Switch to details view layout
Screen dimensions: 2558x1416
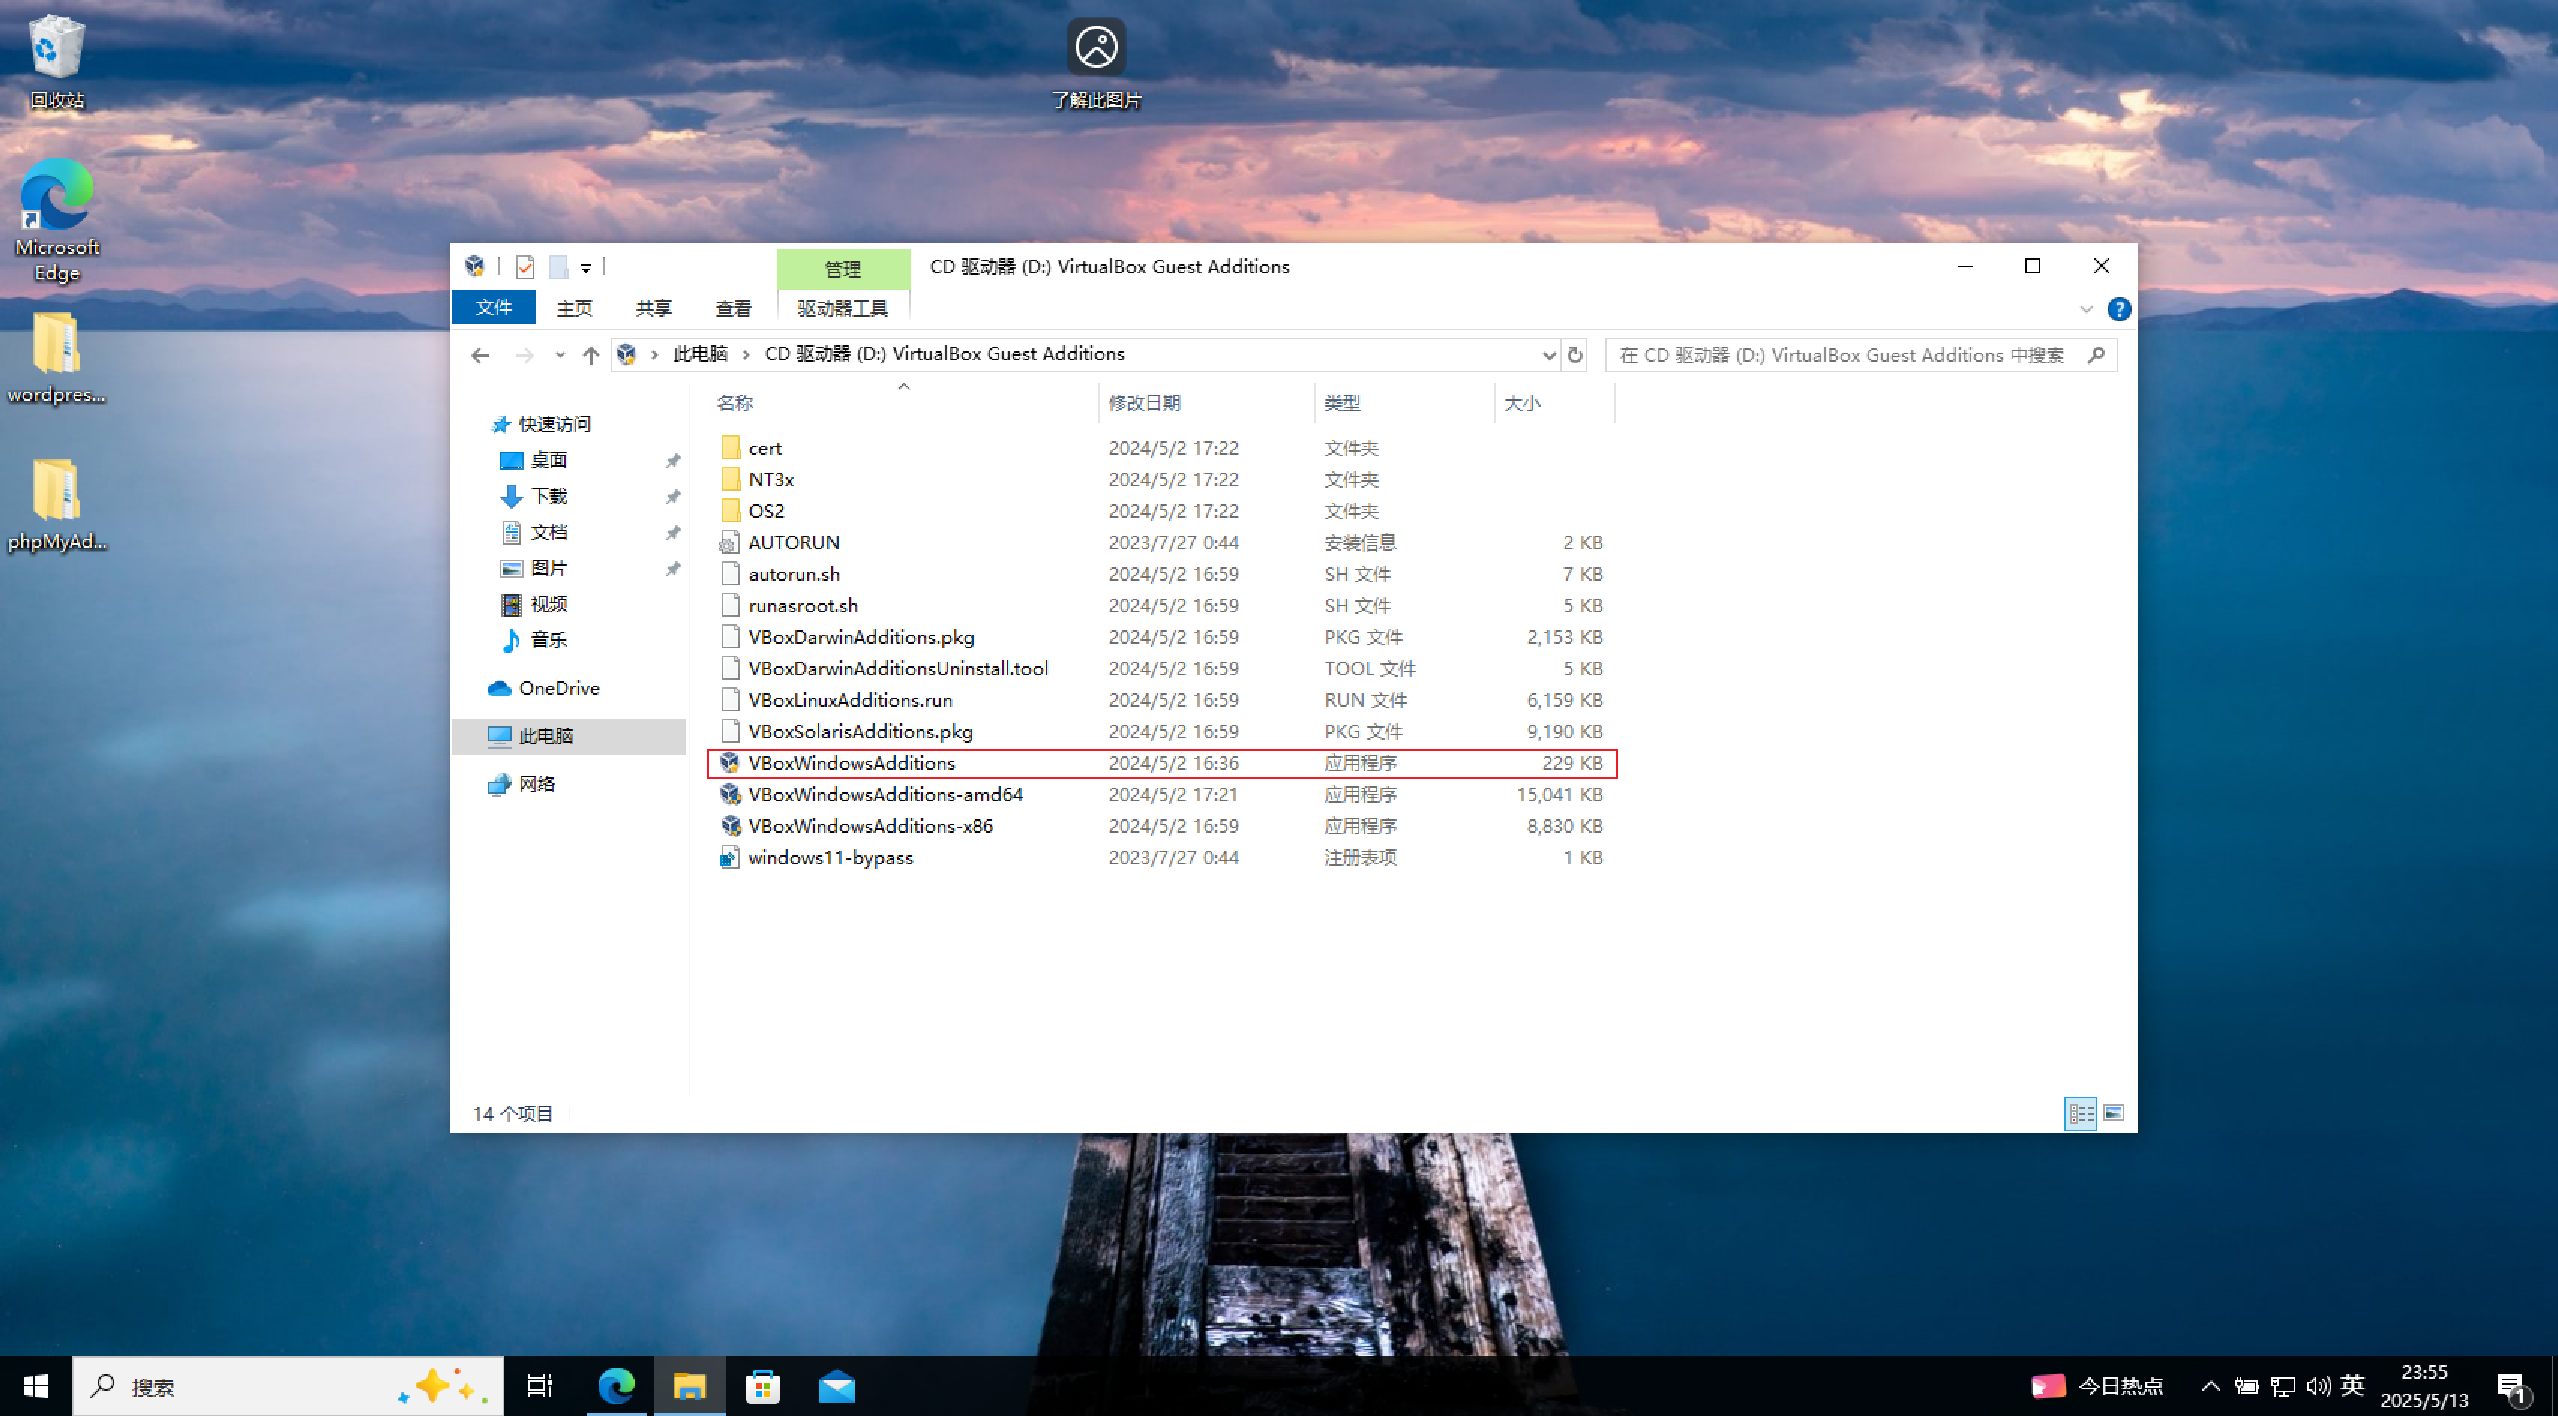pyautogui.click(x=2081, y=1113)
